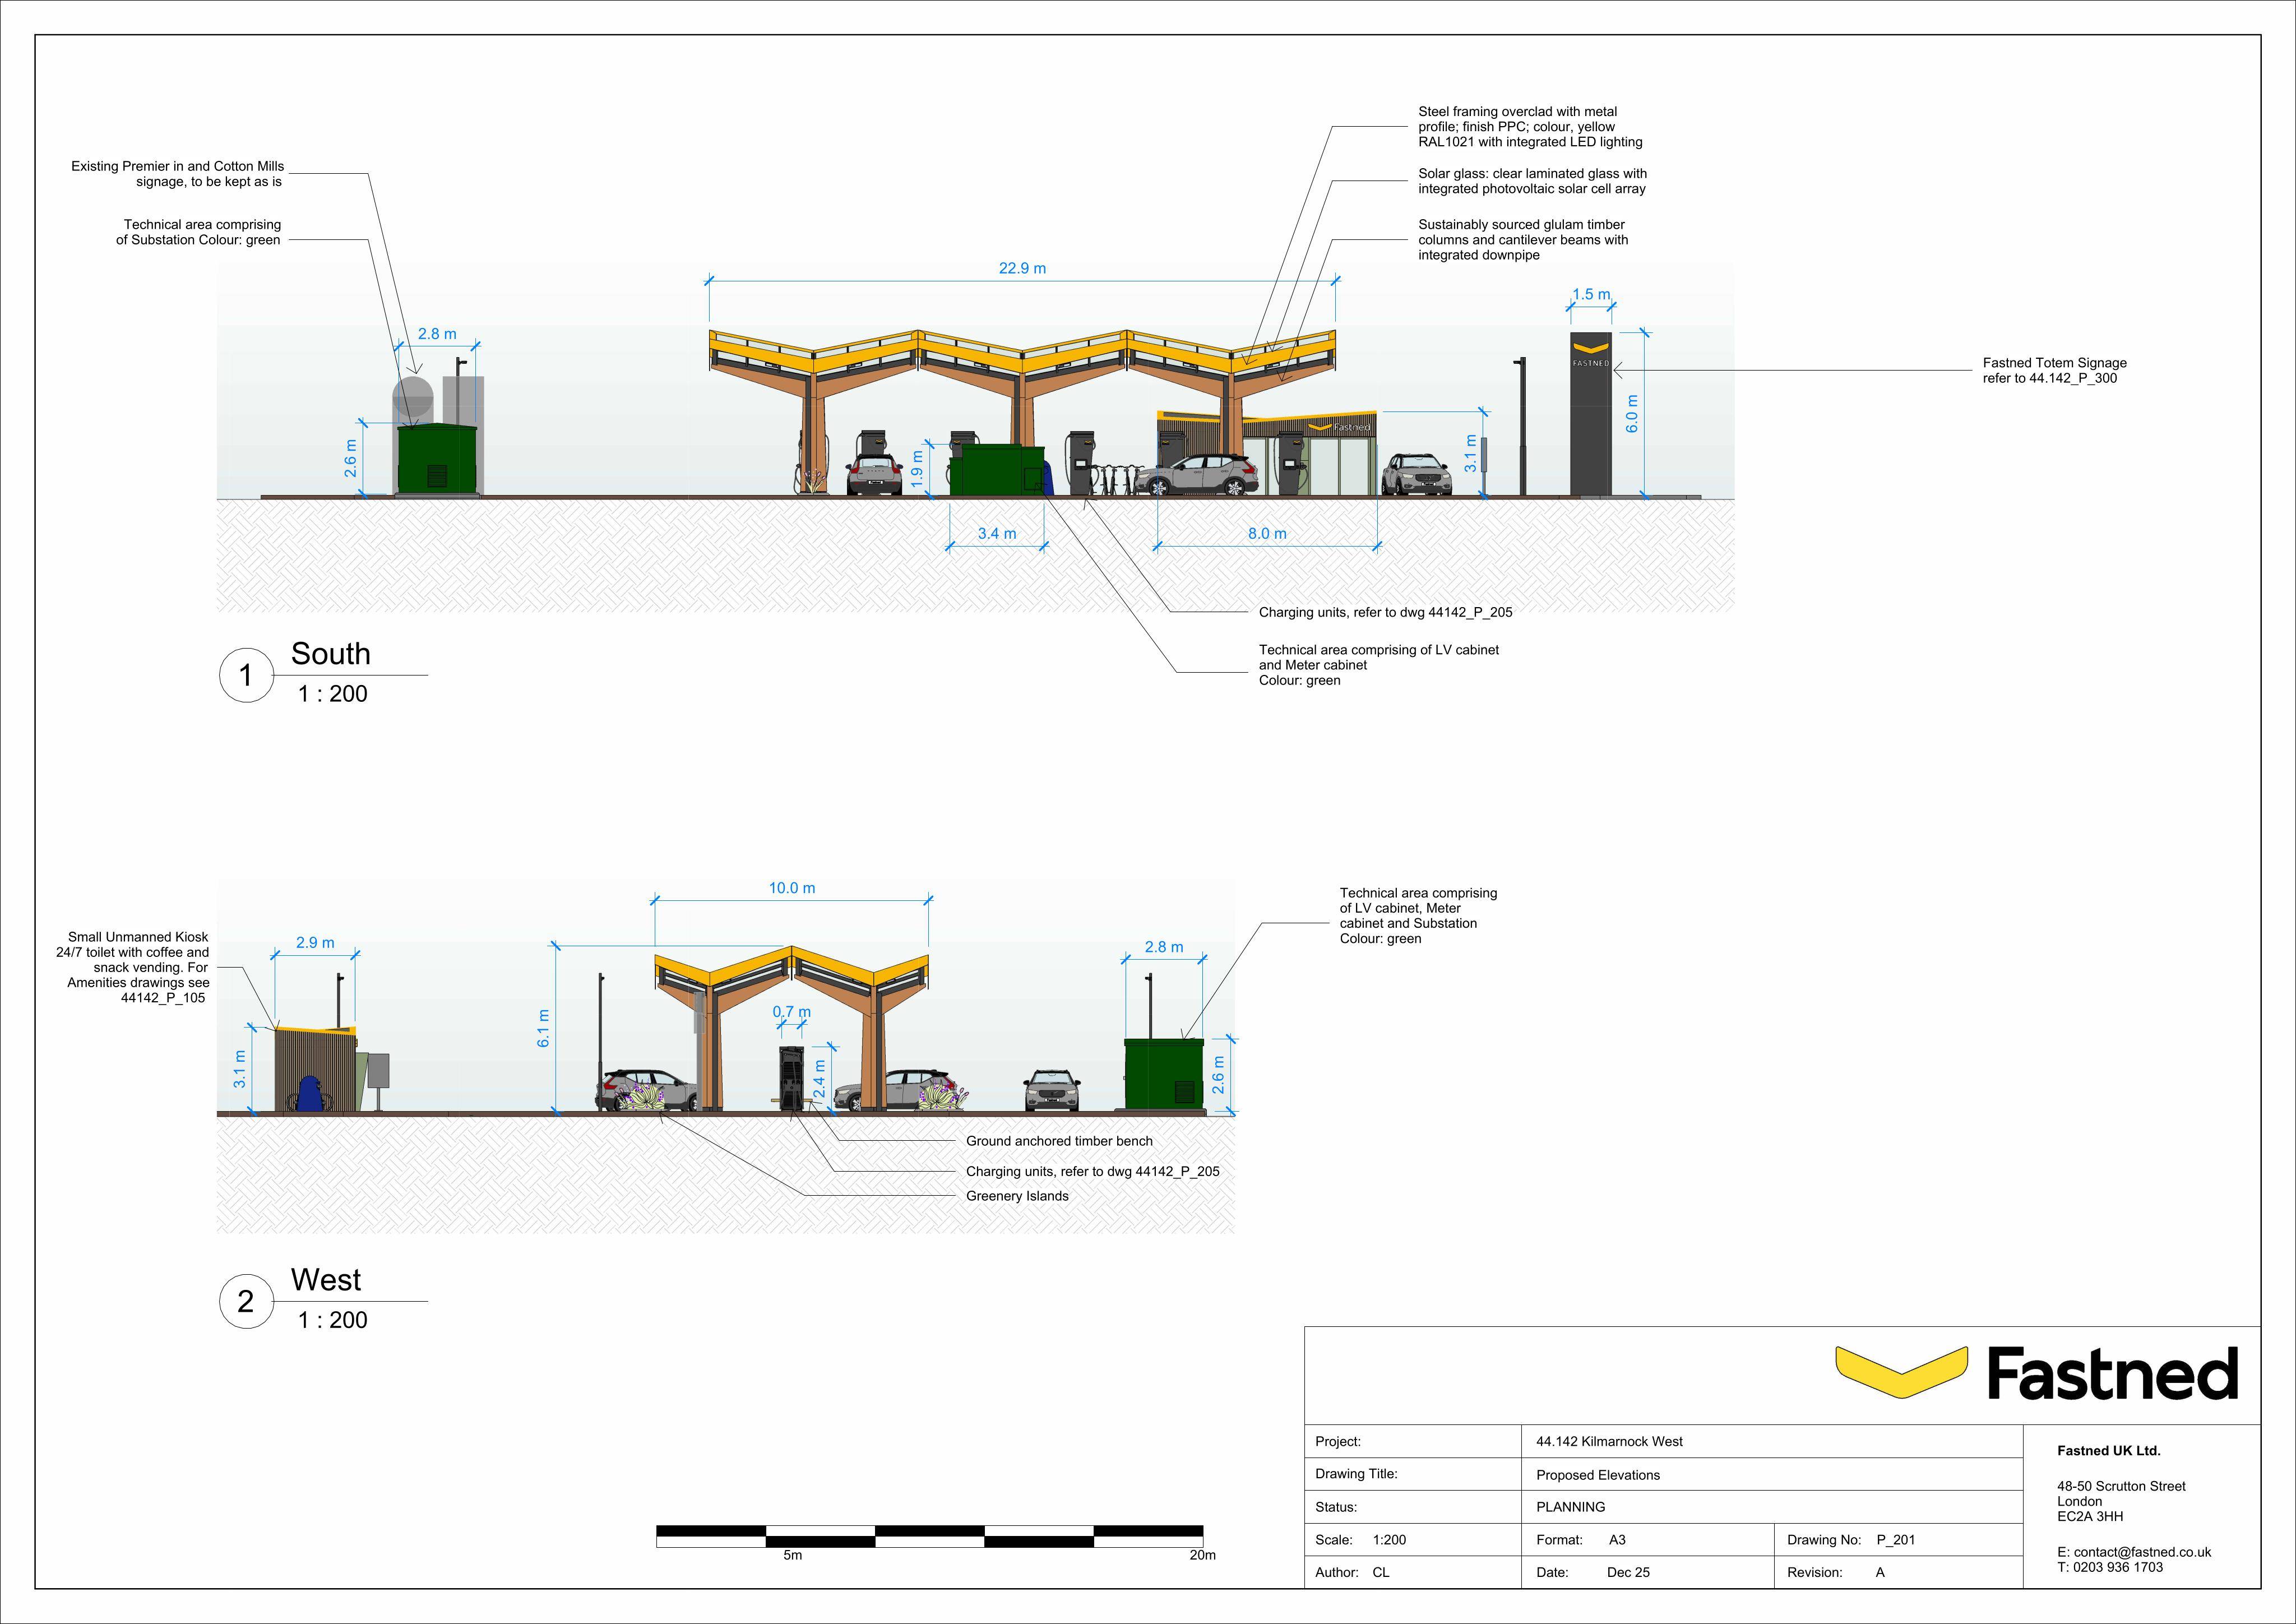Click the Fastned logo chevron in title block

pos(1901,1372)
